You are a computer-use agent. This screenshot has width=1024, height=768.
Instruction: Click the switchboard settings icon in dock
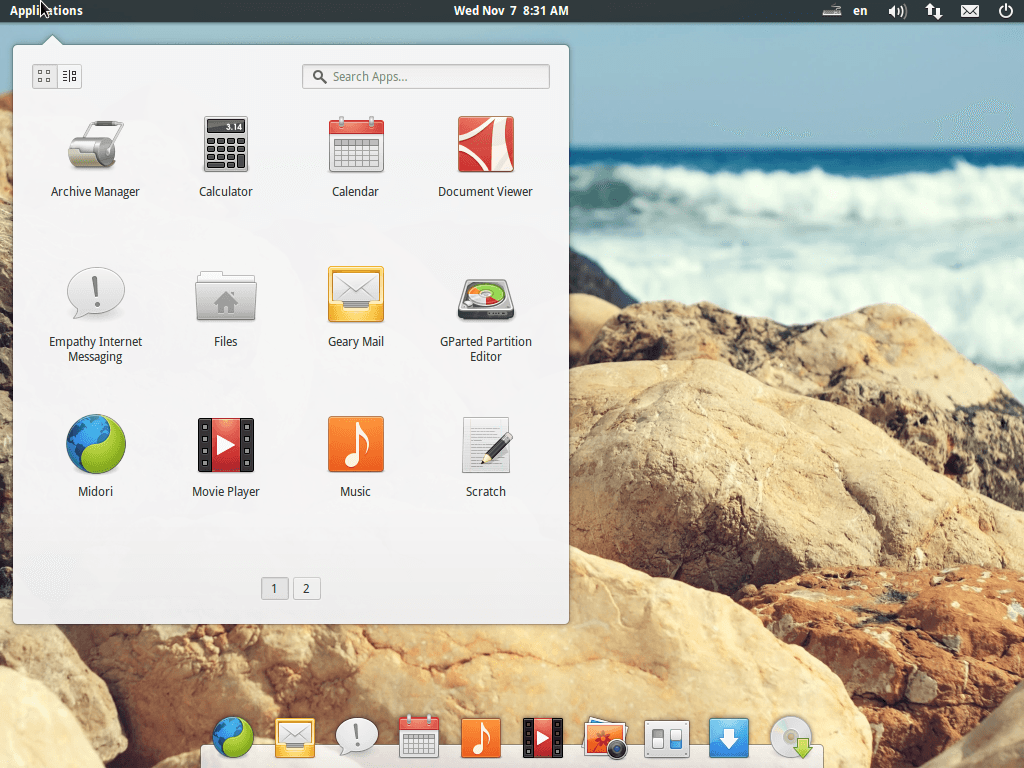[x=667, y=739]
